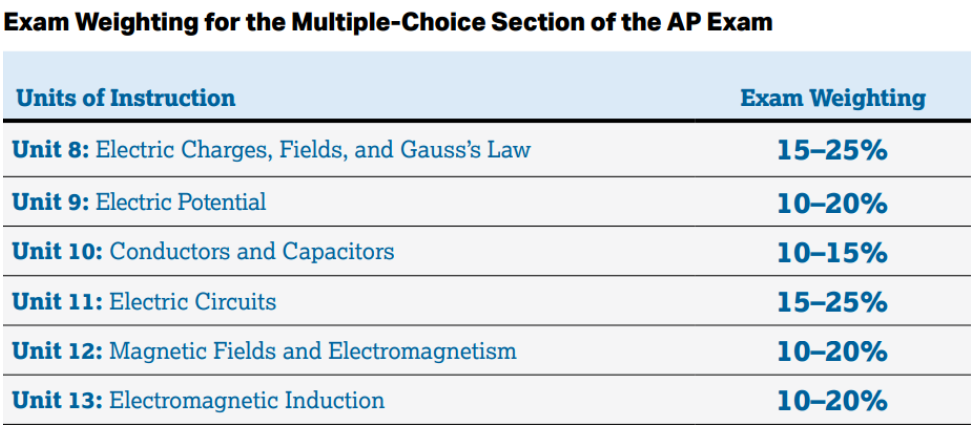978x430 pixels.
Task: Click Unit 8: Electric Charges, Fields, Gauss's Law
Action: (x=271, y=150)
